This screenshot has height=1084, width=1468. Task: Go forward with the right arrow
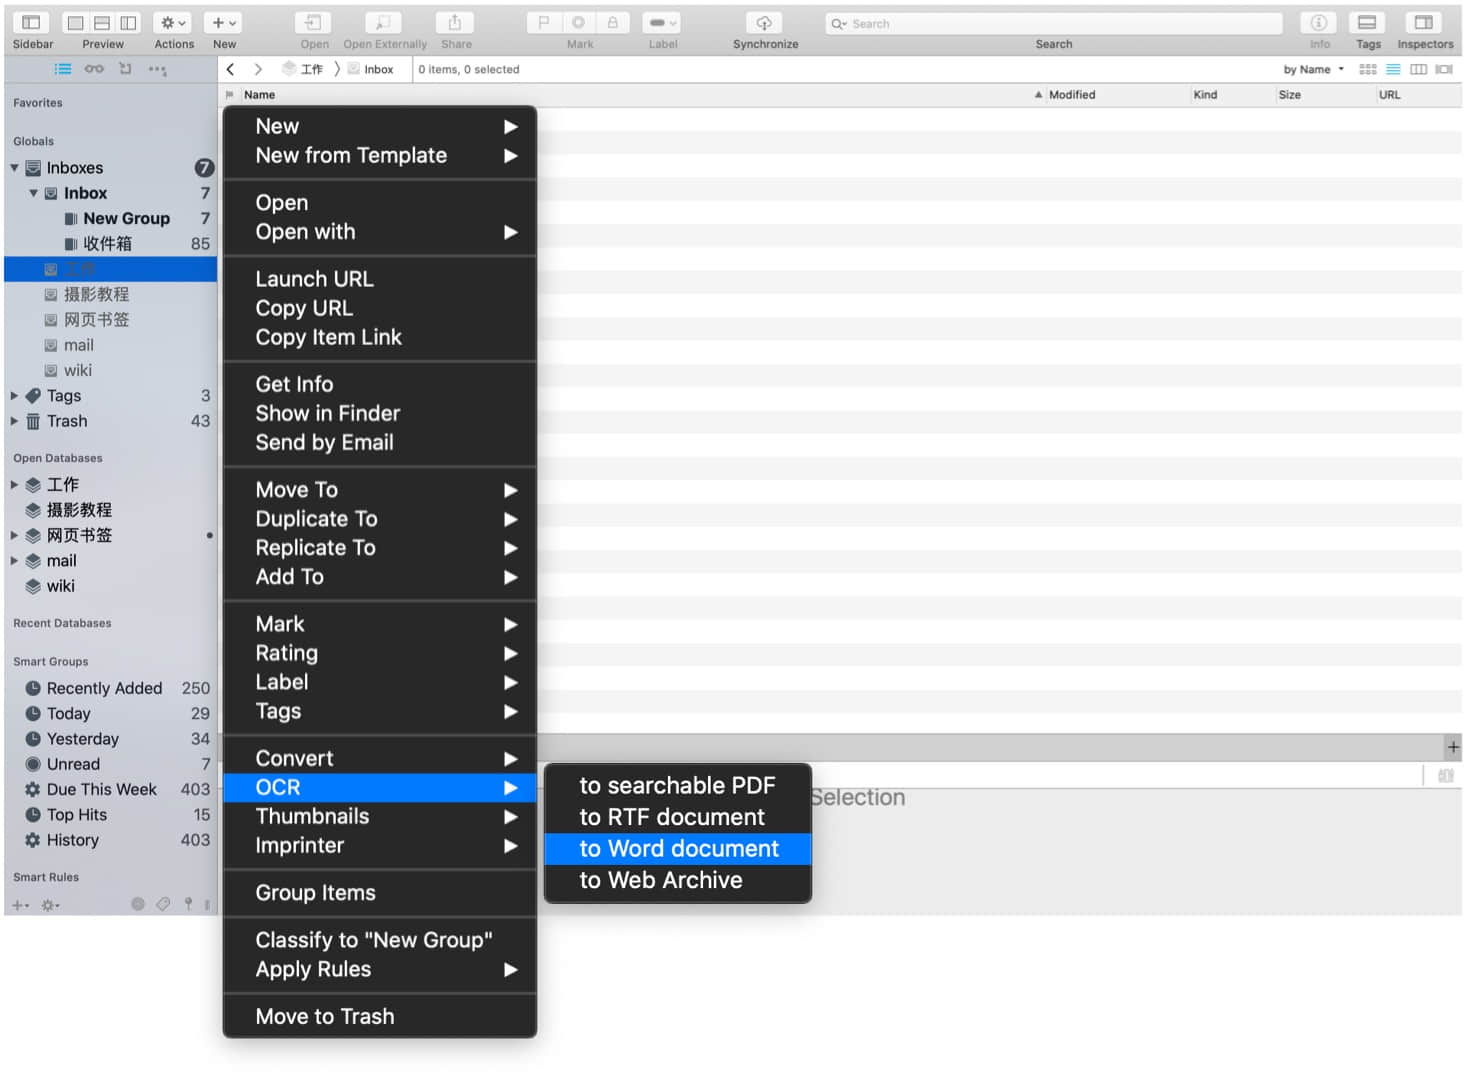[x=258, y=69]
